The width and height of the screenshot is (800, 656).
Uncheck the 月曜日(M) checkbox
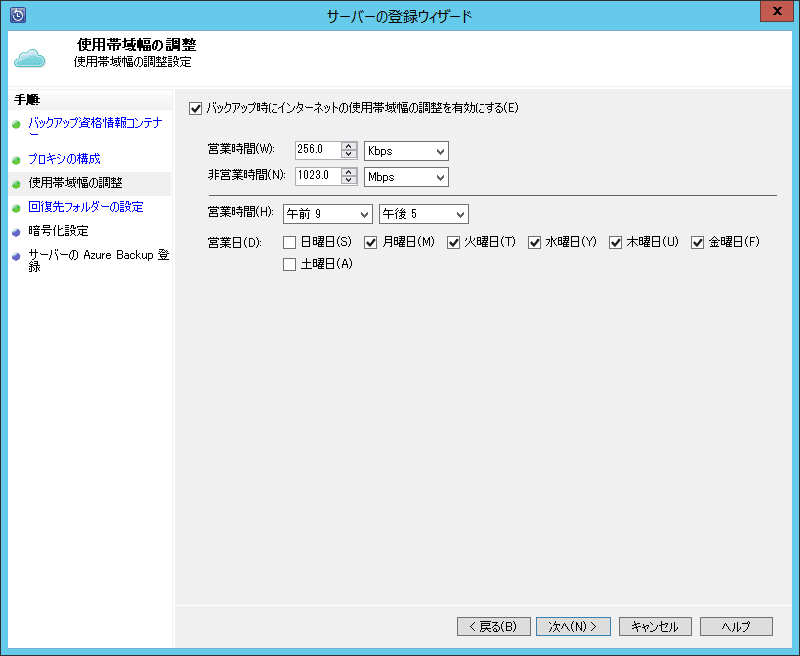tap(369, 242)
